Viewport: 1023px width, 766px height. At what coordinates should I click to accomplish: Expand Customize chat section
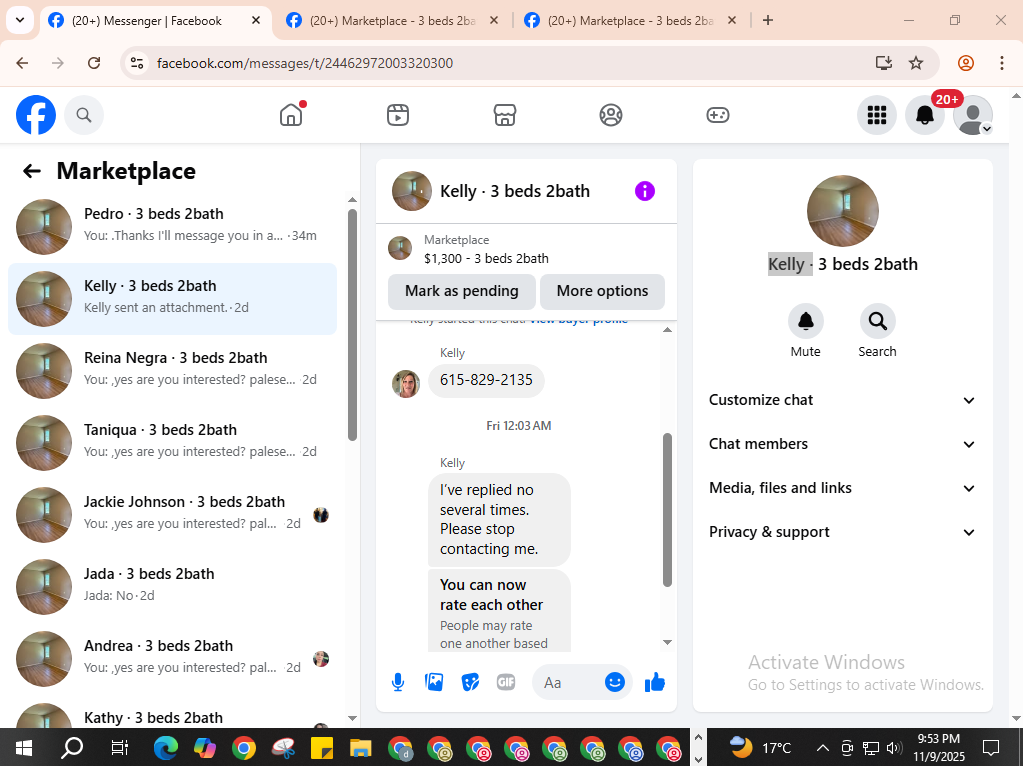pyautogui.click(x=842, y=400)
